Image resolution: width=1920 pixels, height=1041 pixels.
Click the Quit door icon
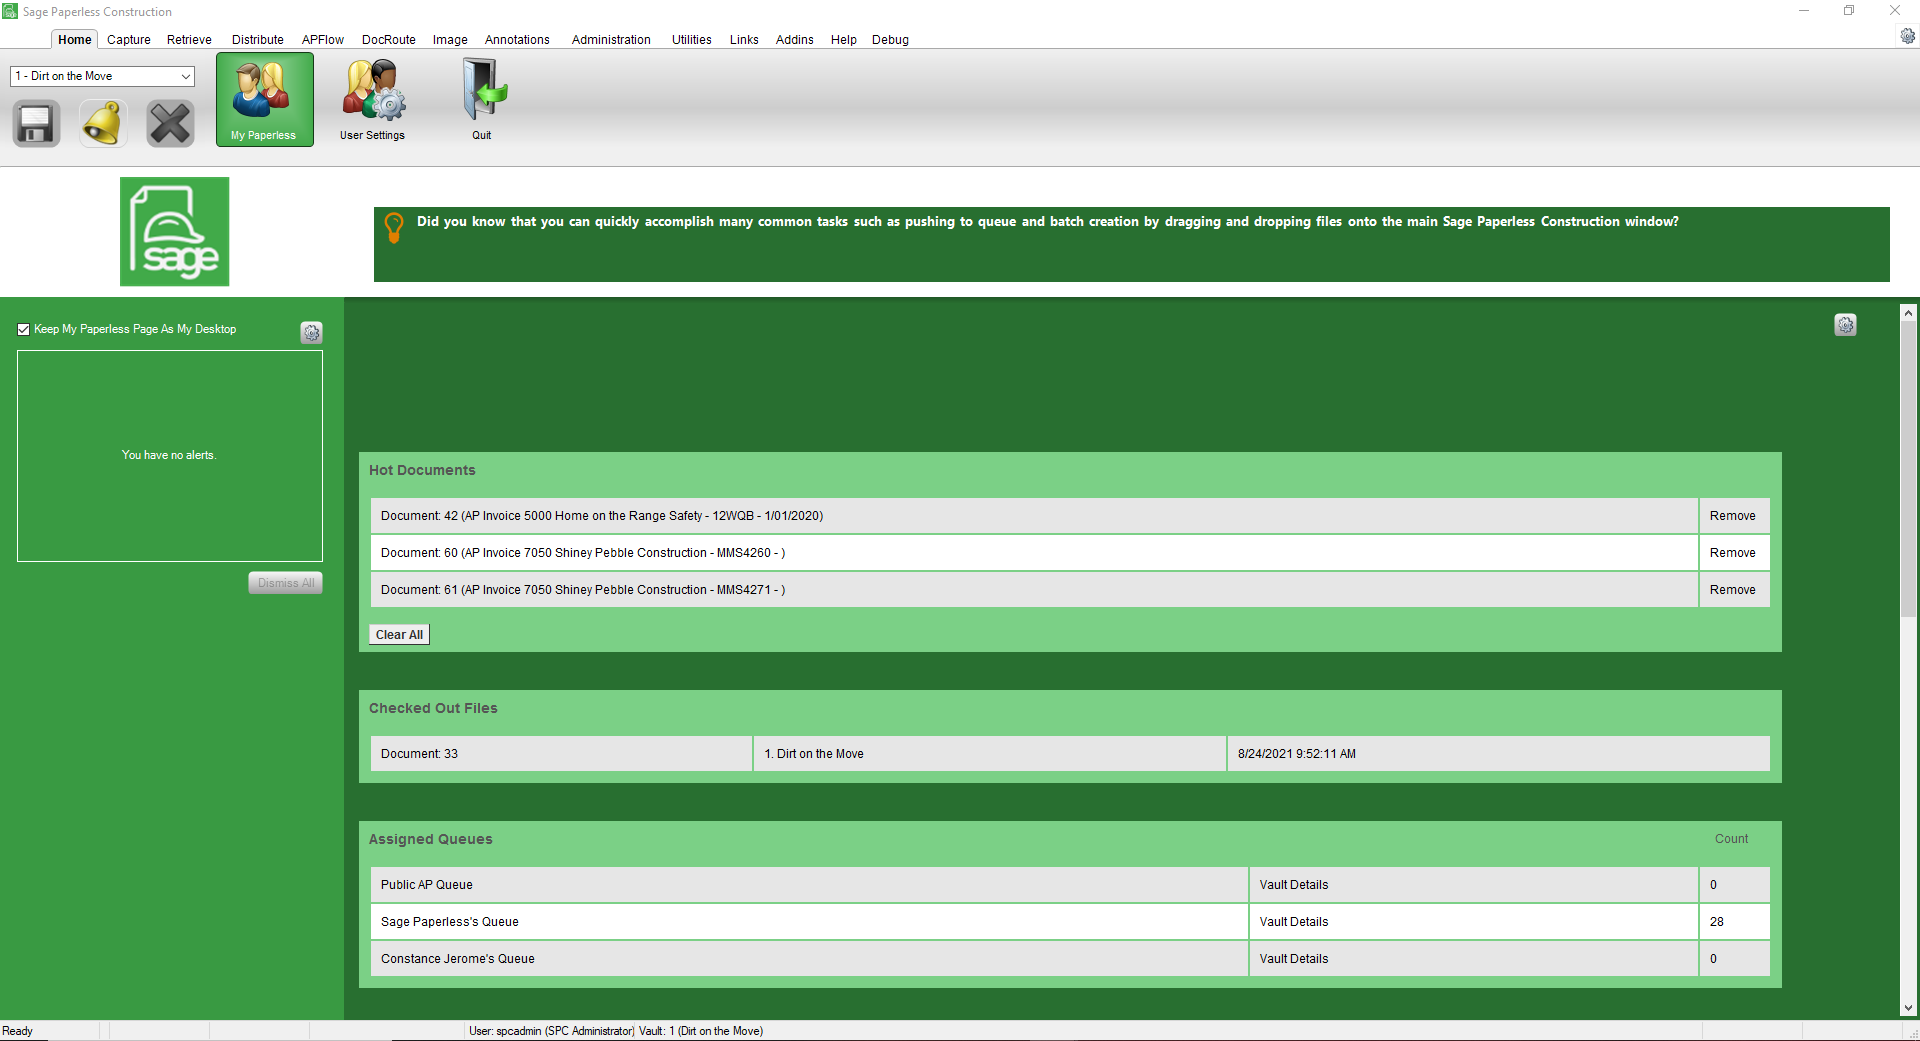coord(482,99)
